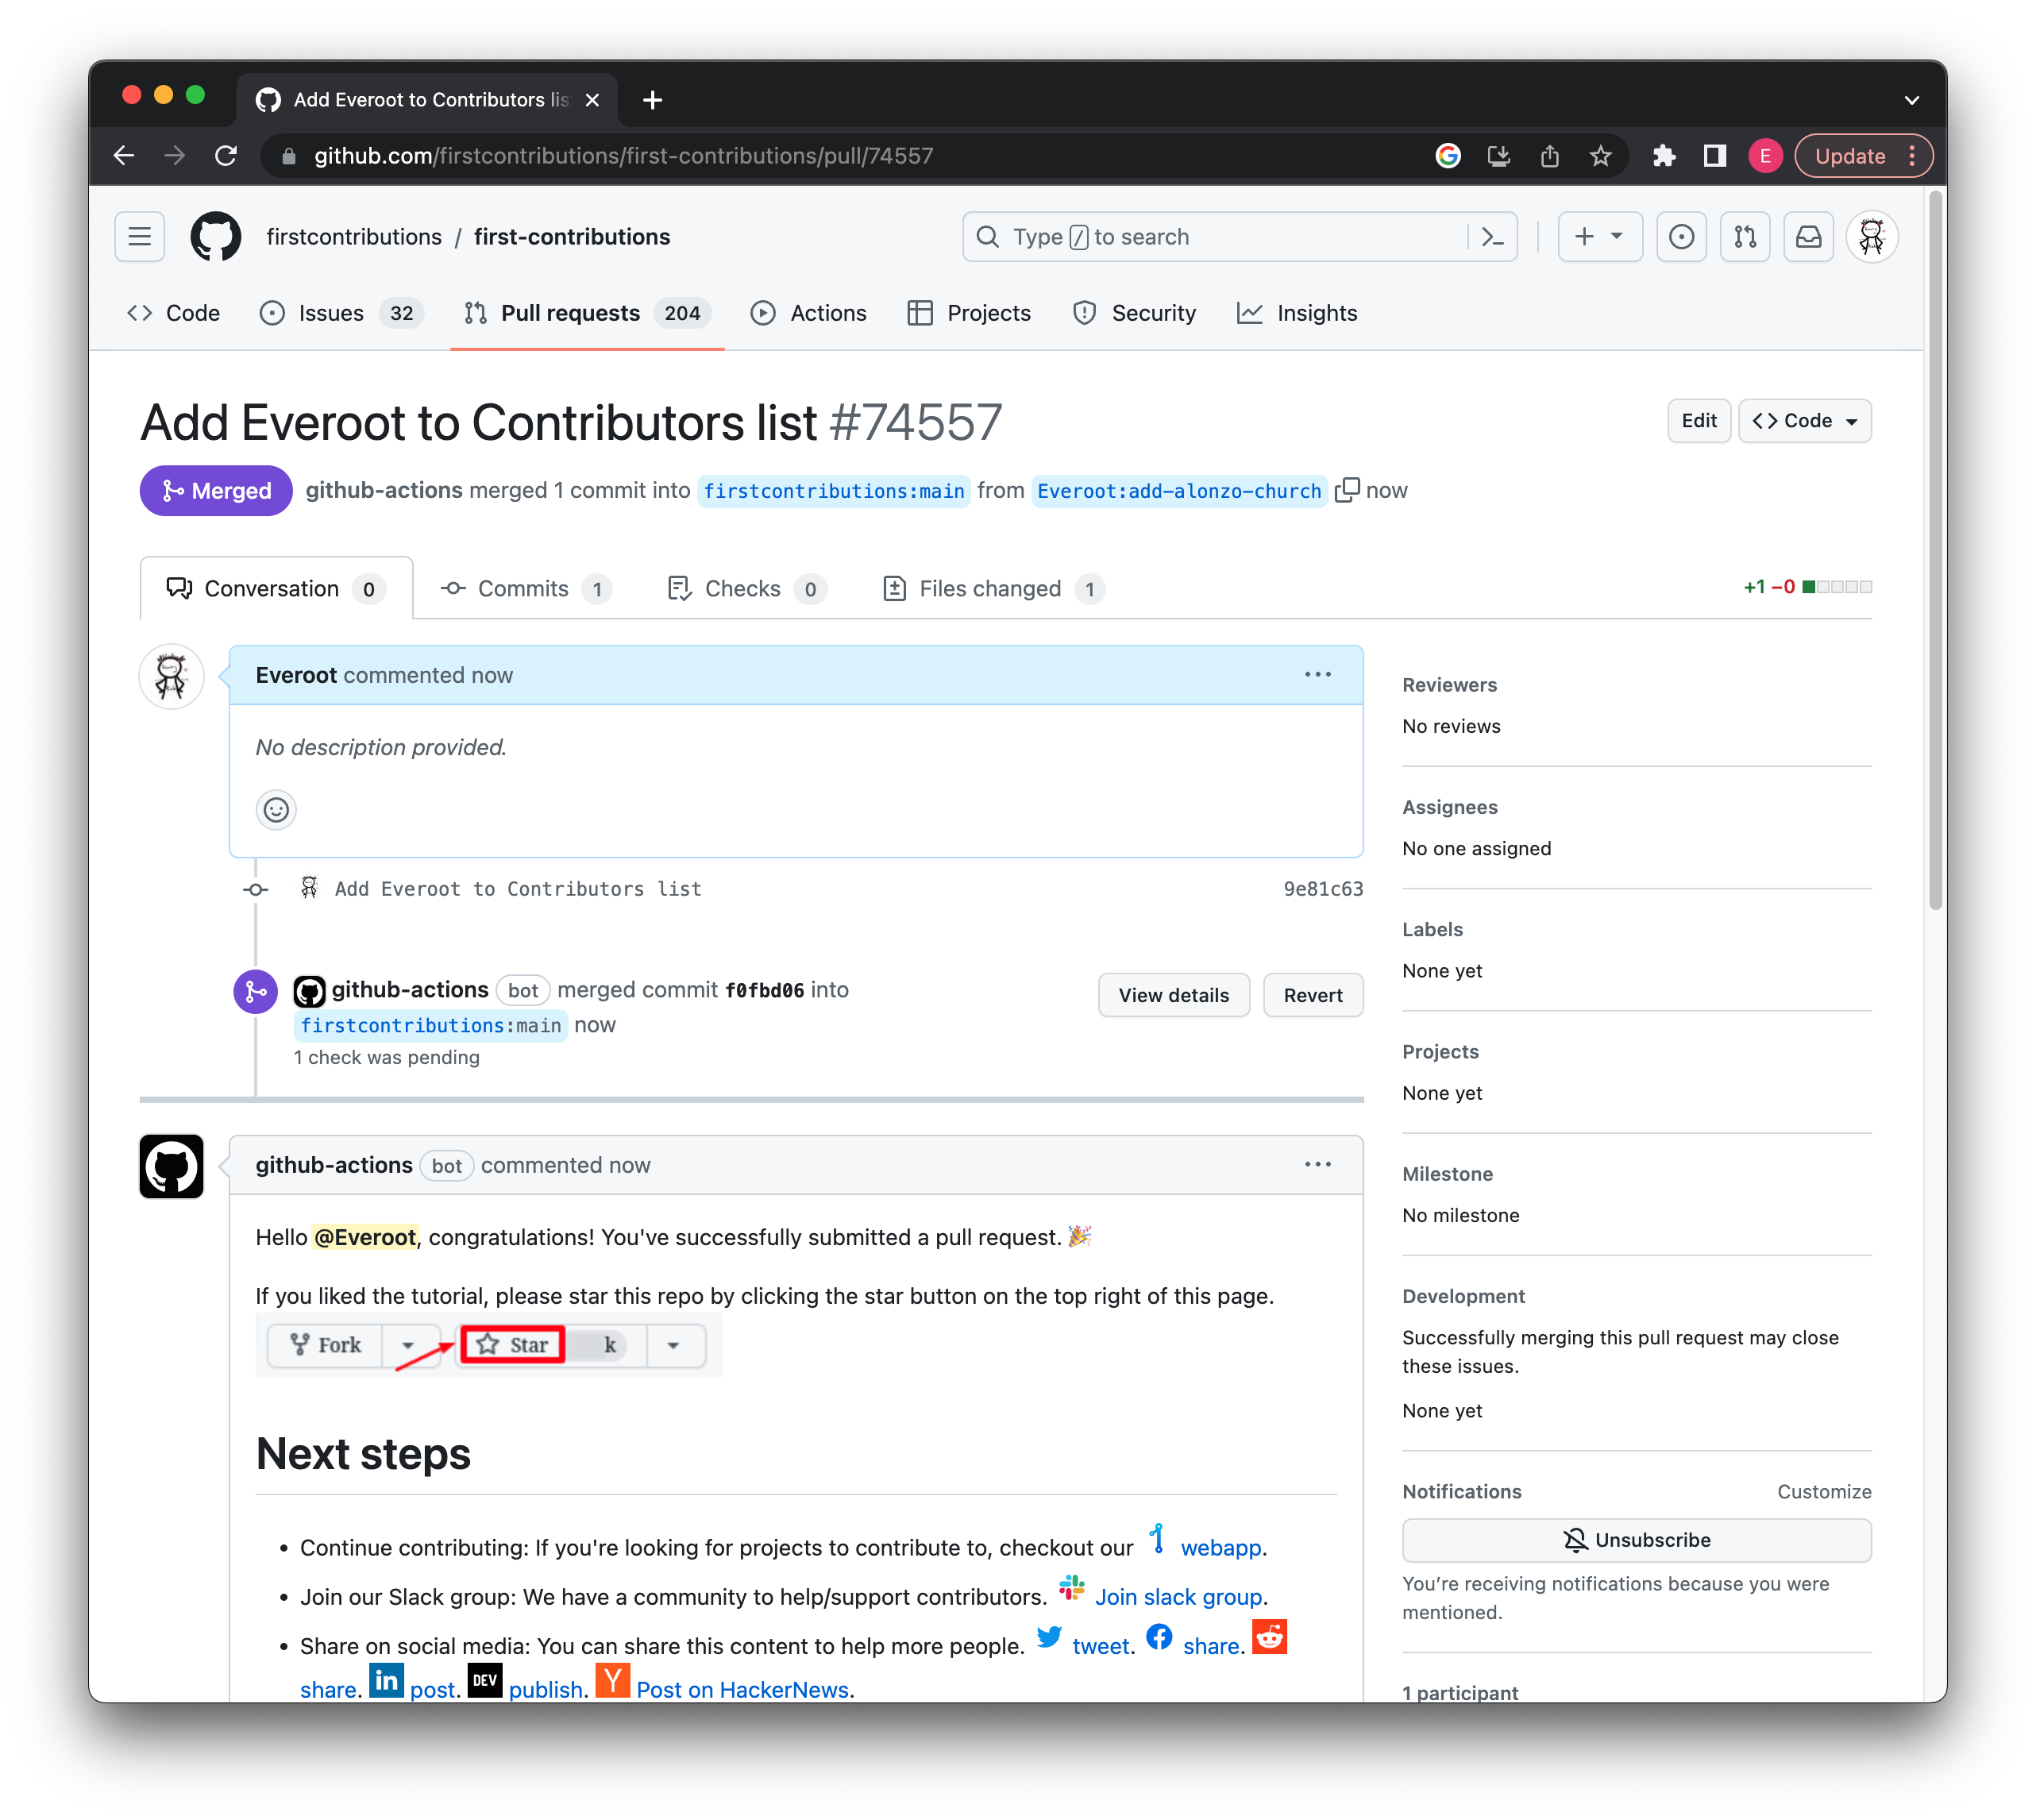Viewport: 2036px width, 1820px height.
Task: Bookmark this page with star icon
Action: [1600, 156]
